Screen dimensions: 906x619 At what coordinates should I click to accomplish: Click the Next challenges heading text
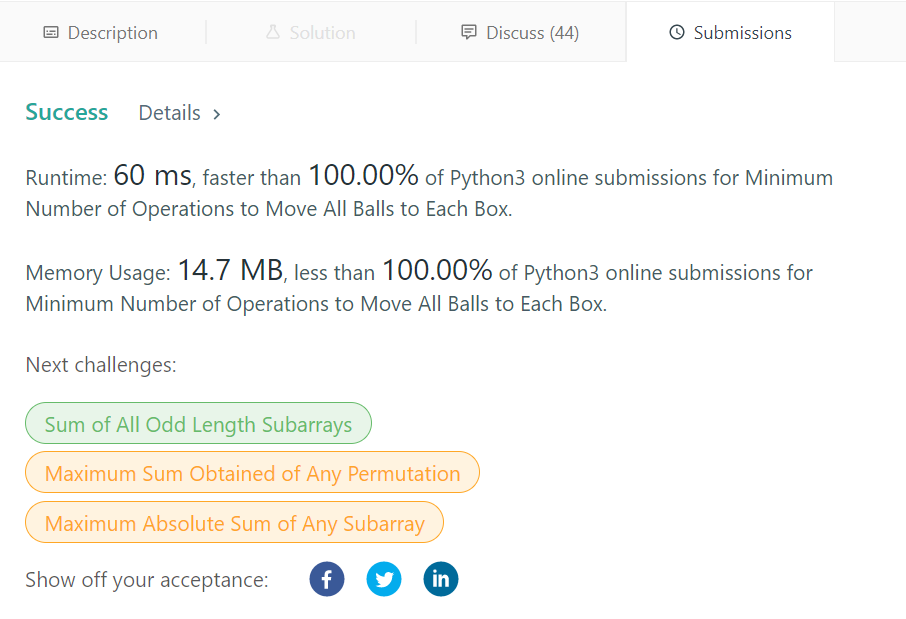tap(101, 365)
